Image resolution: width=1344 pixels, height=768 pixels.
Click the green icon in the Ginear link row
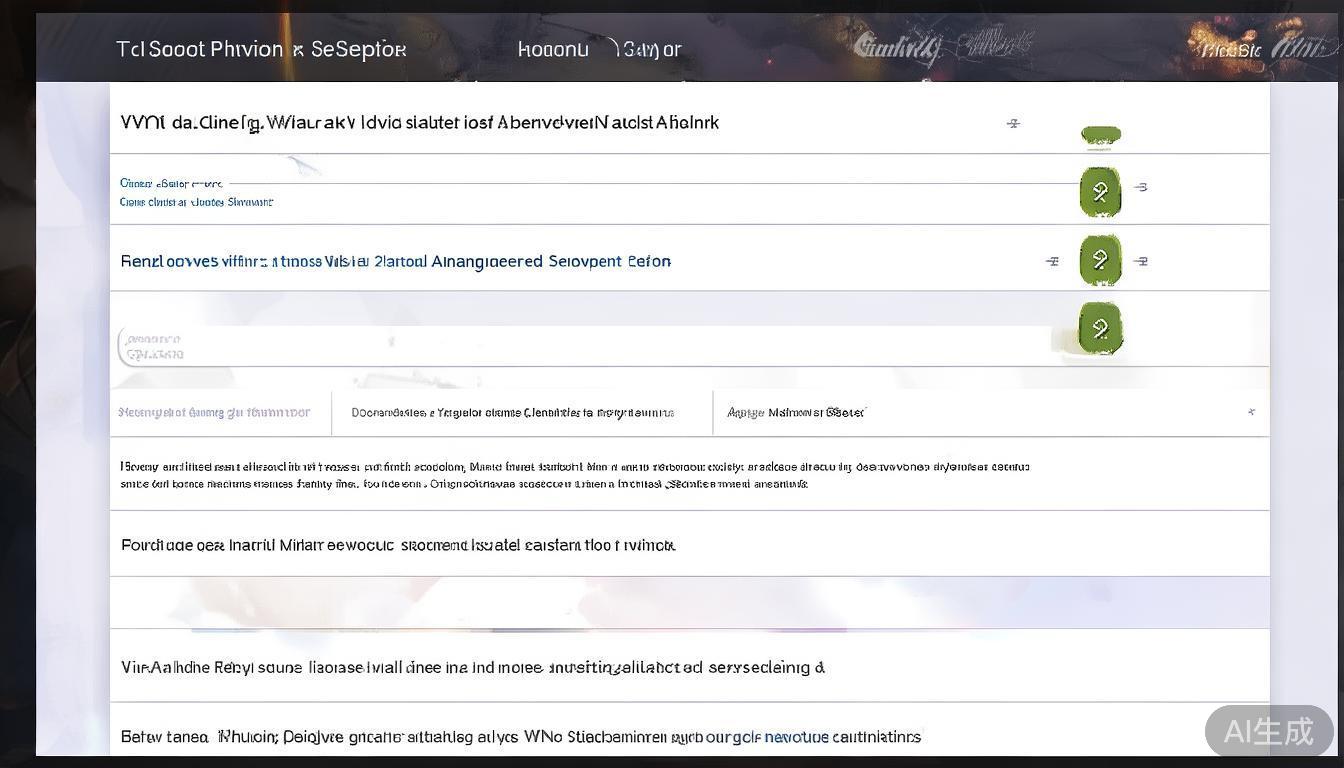click(x=1100, y=191)
